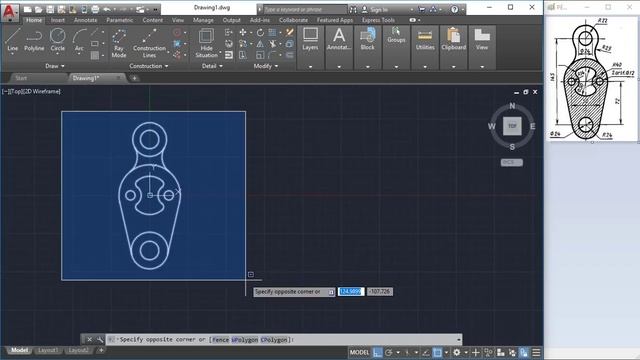Expand the Clipboard panel arrow
Image resolution: width=640 pixels, height=360 pixels.
453,67
